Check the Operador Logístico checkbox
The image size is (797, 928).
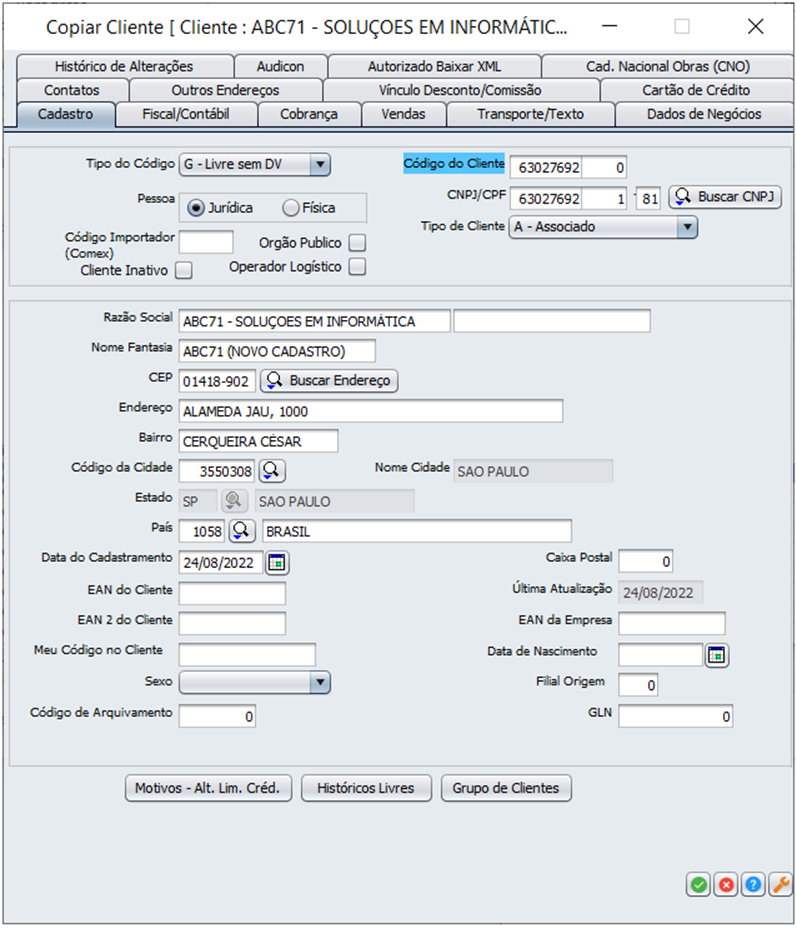[357, 267]
